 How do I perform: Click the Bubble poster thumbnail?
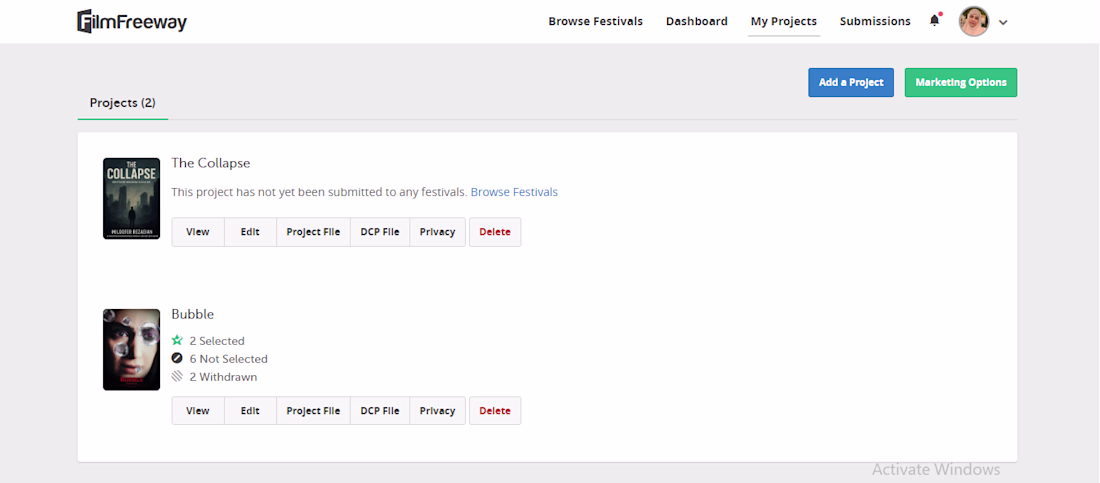[x=131, y=350]
